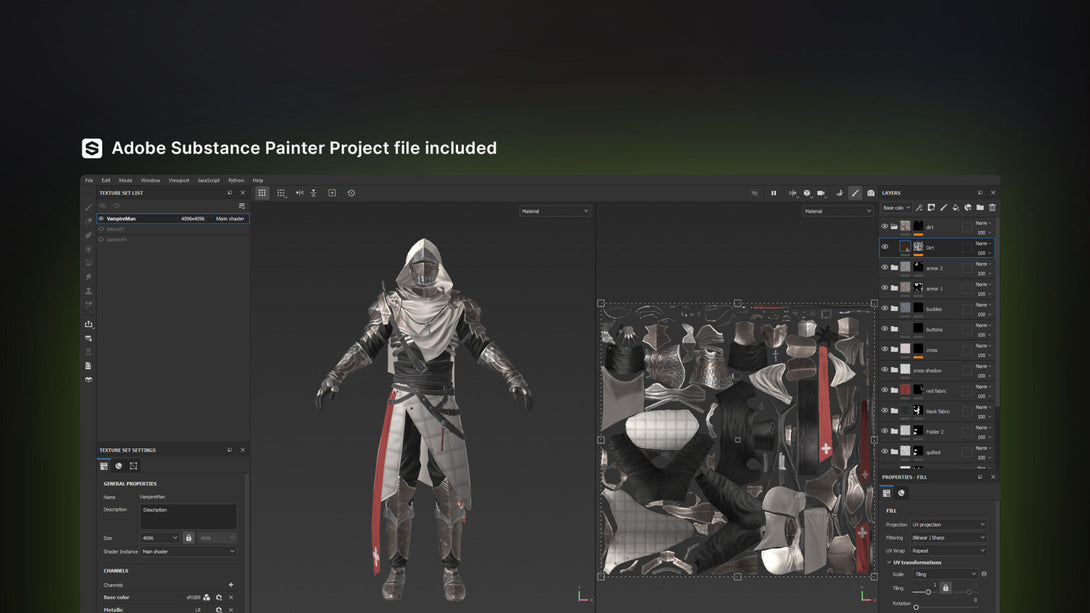
Task: Open the camera video icon in viewport toolbar
Action: click(821, 193)
